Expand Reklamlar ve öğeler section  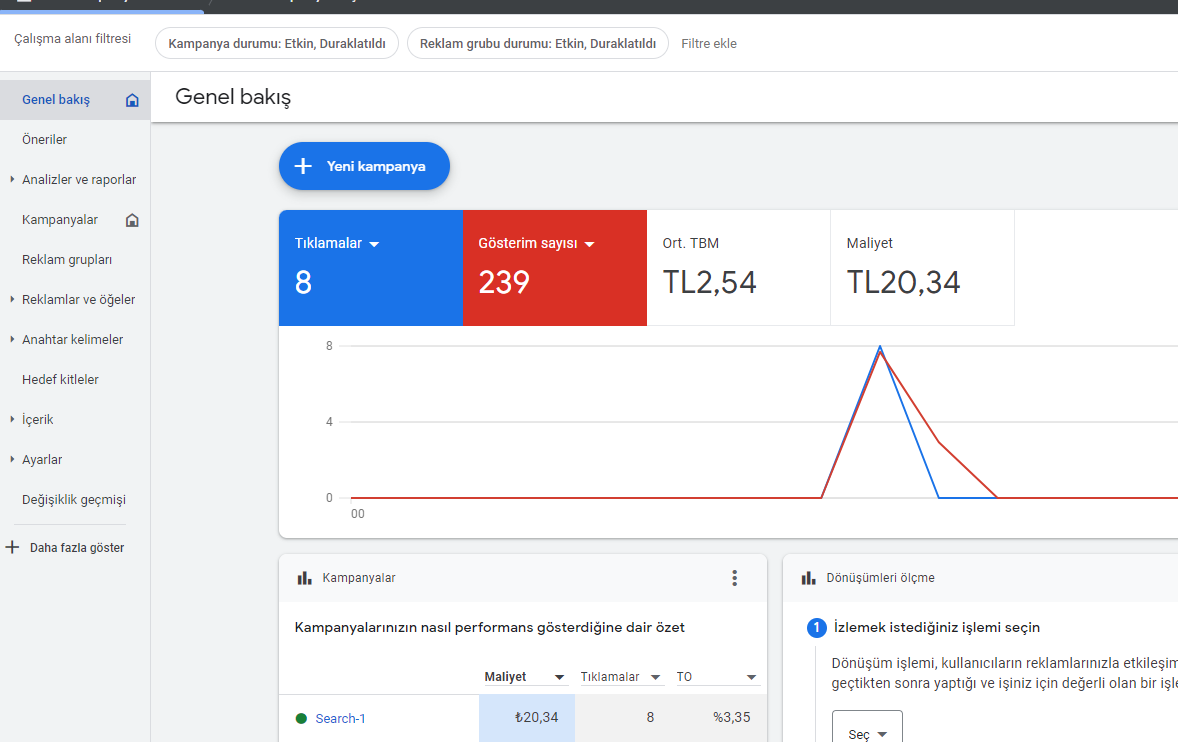(12, 300)
